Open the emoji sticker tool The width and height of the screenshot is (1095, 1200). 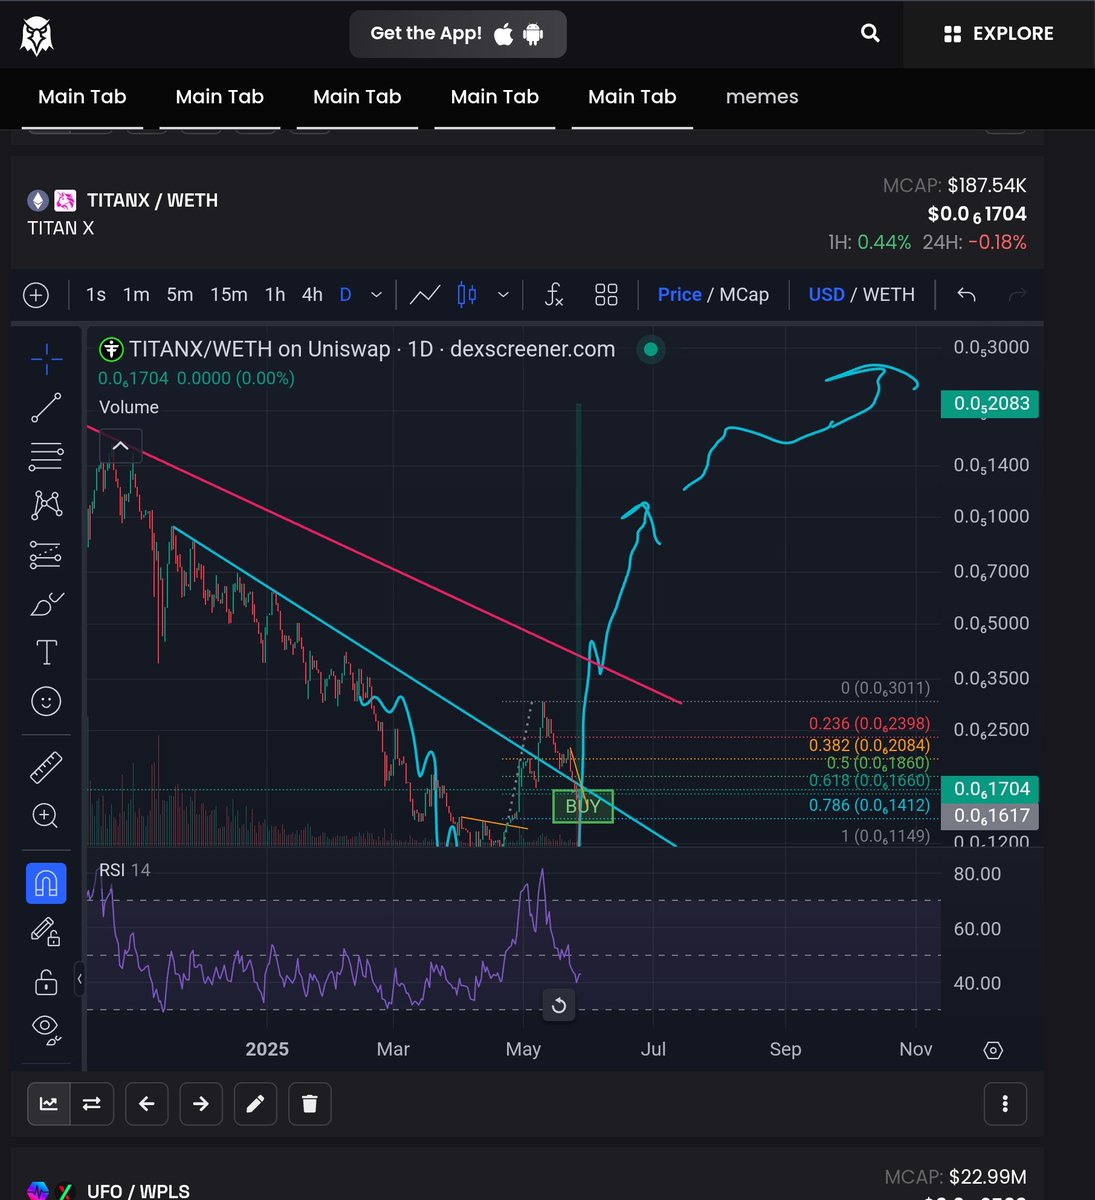(45, 701)
